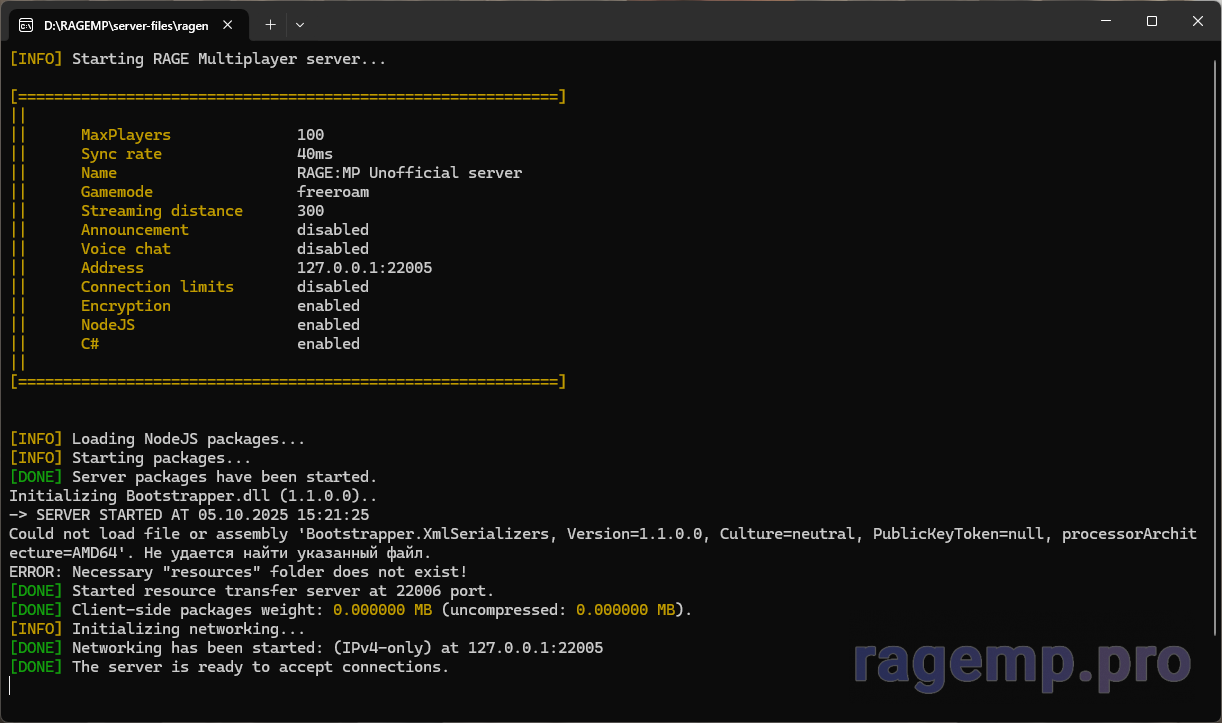Click the ERROR resources folder message
1222x723 pixels.
pos(238,572)
